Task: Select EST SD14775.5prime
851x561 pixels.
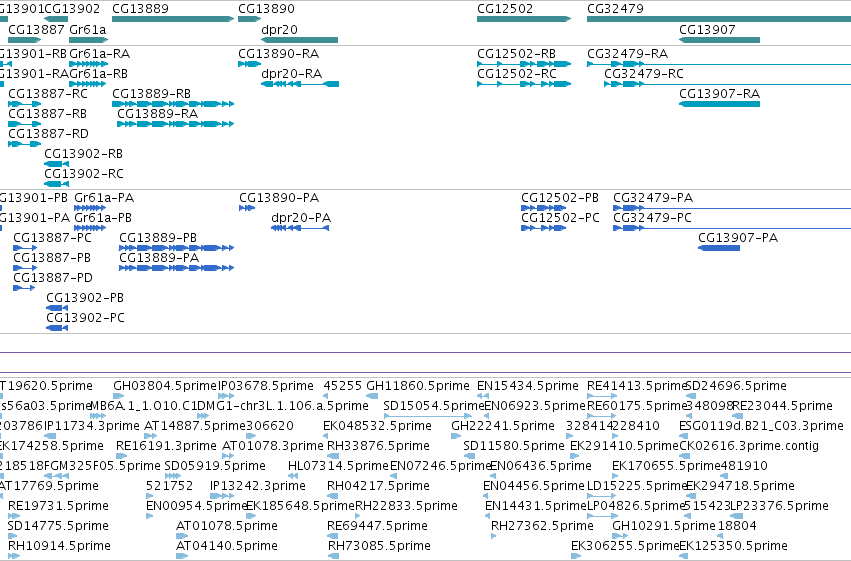Action: (58, 526)
